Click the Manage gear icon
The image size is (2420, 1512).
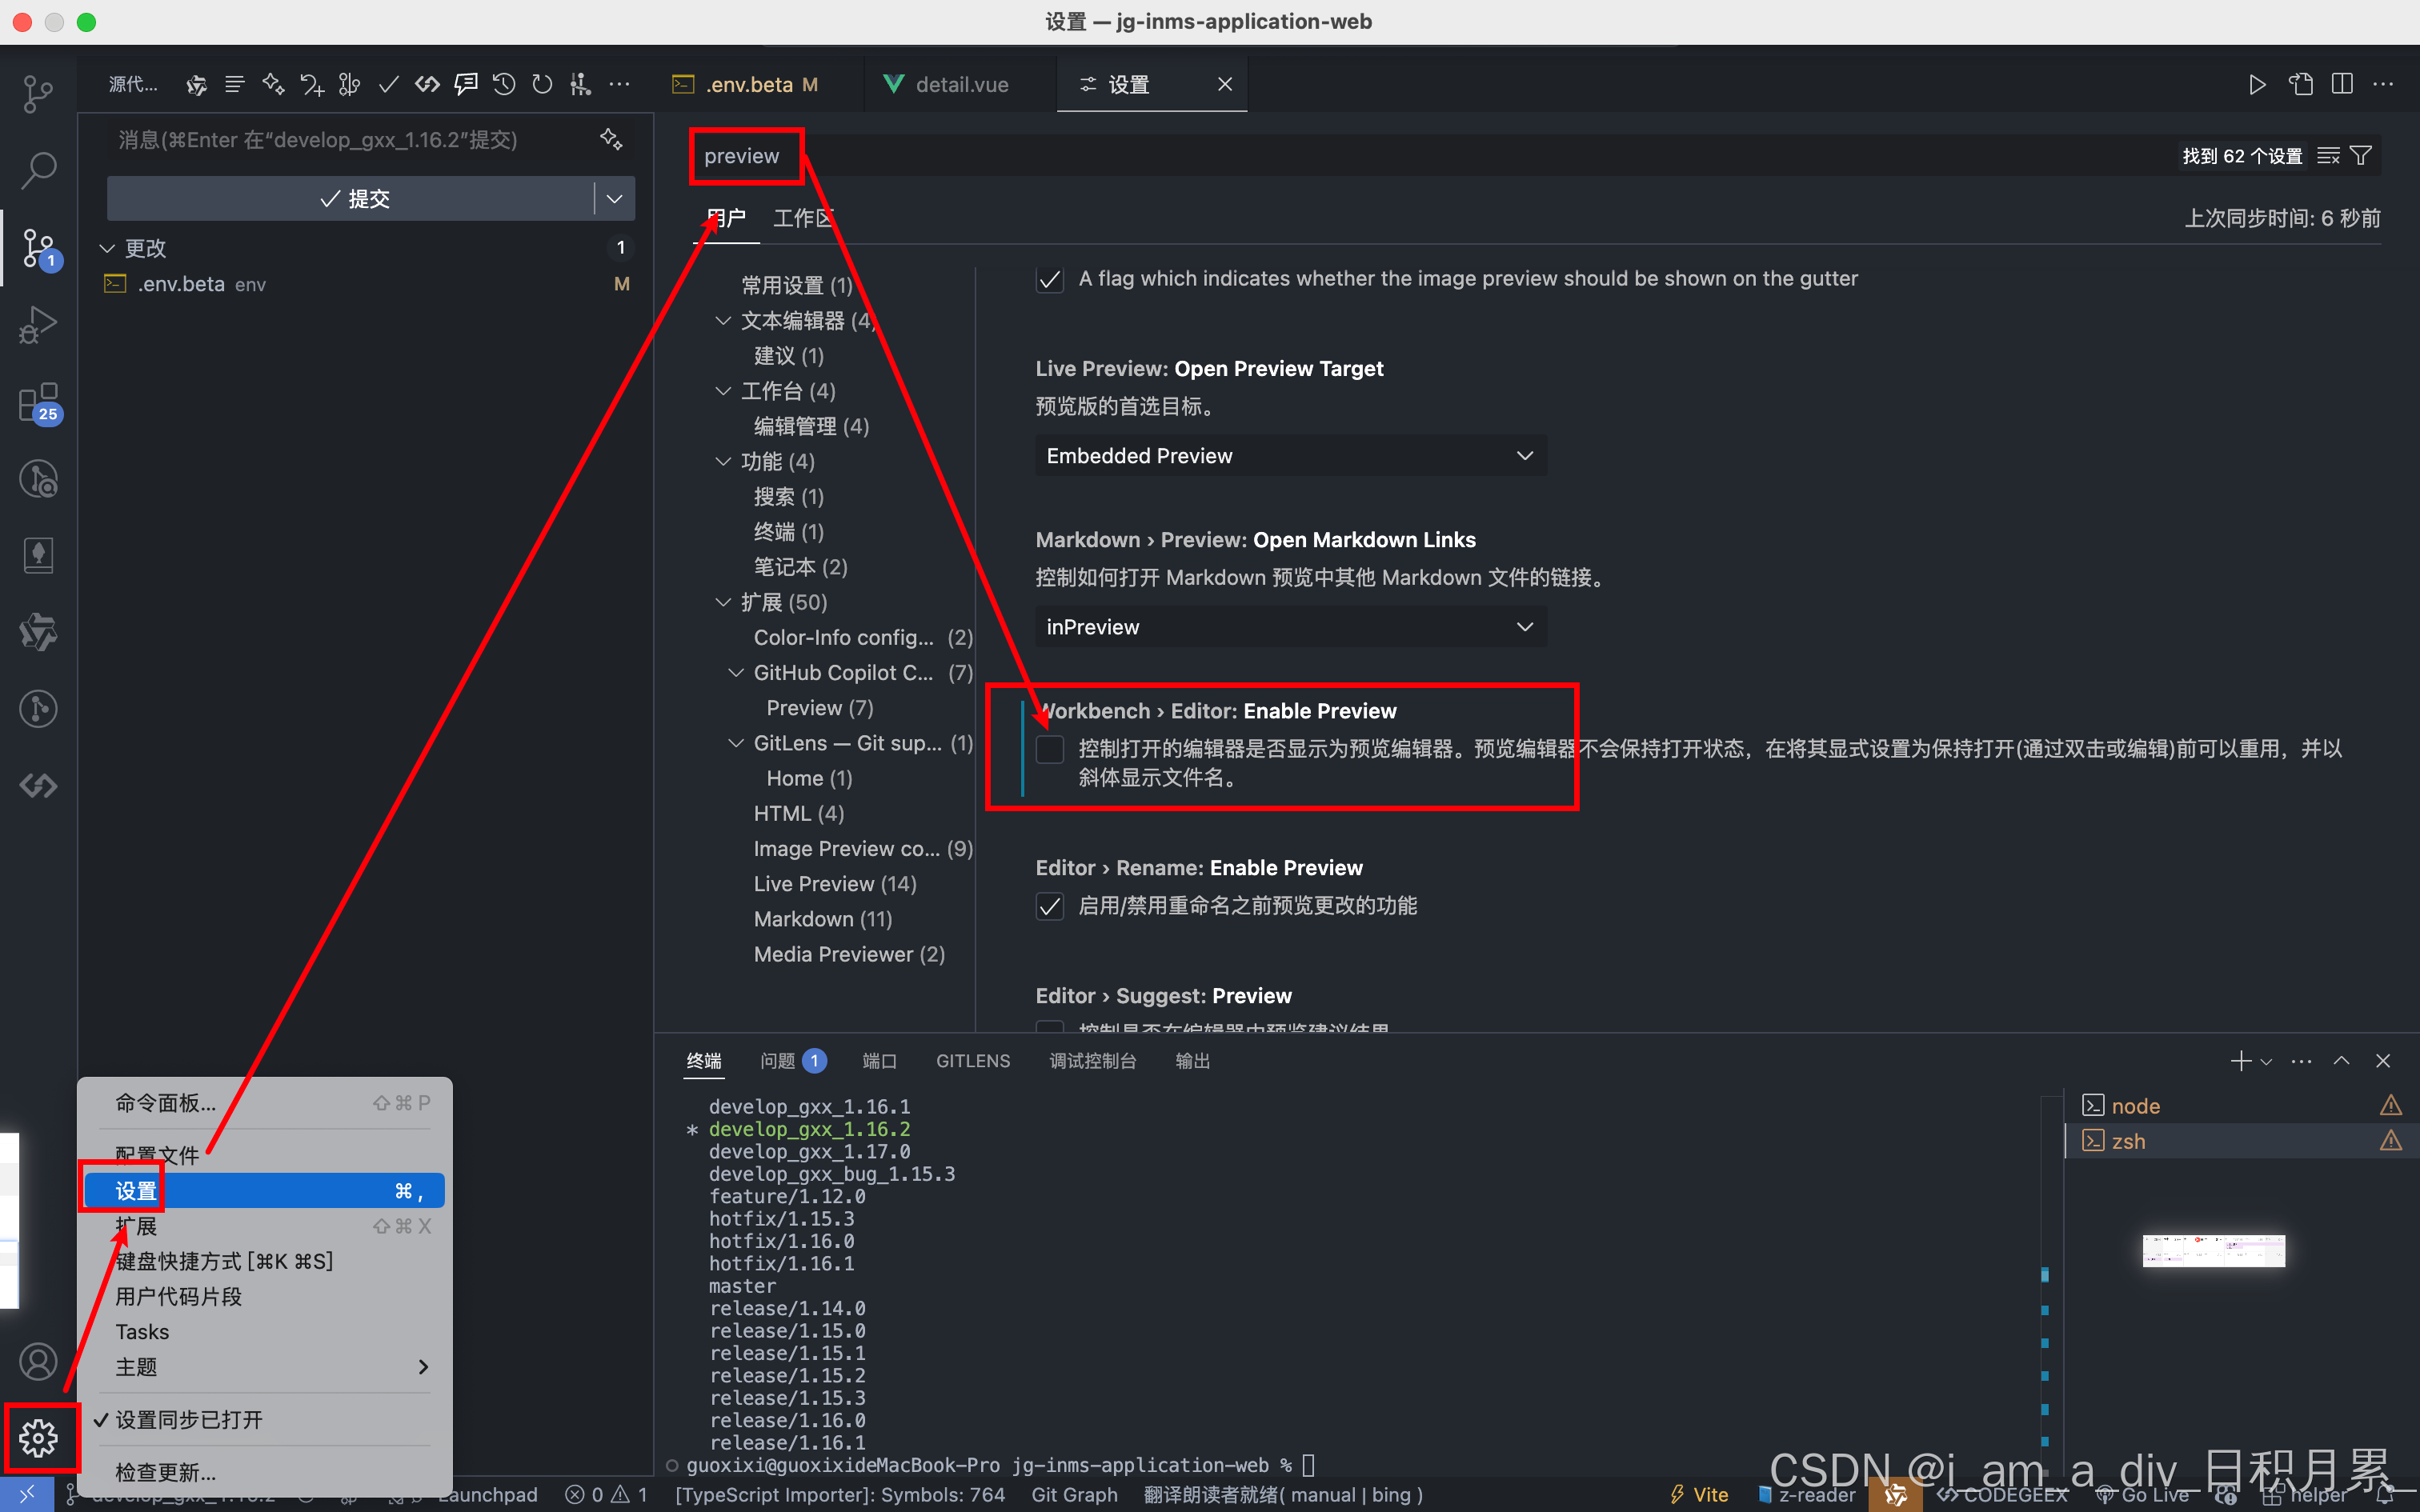point(38,1437)
